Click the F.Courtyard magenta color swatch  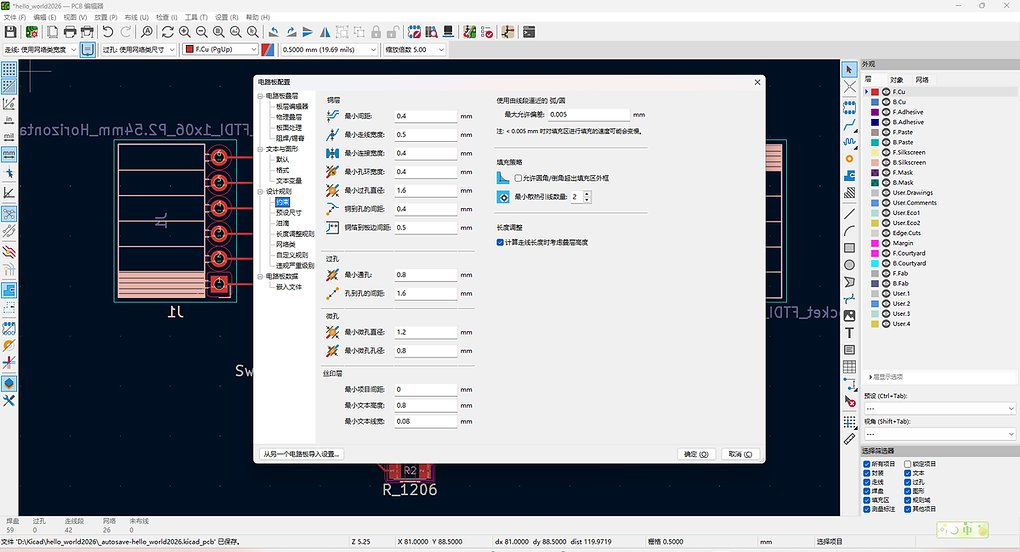coord(875,254)
